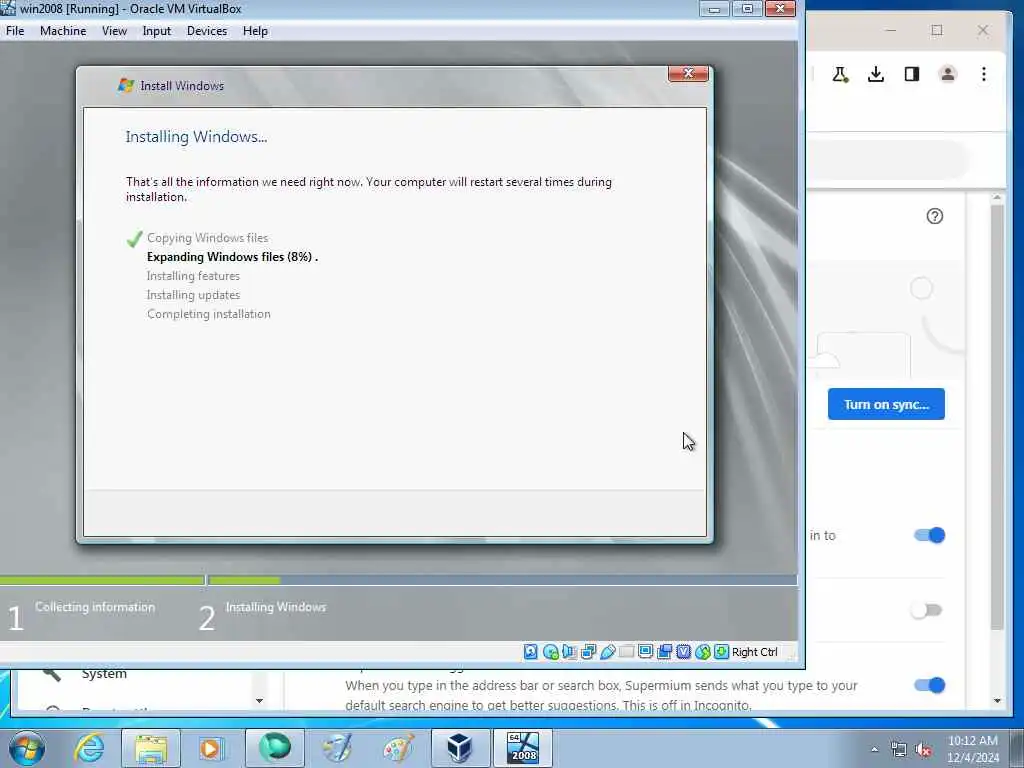This screenshot has width=1024, height=768.
Task: Enable the switched-off toggle in browser settings
Action: tap(926, 611)
